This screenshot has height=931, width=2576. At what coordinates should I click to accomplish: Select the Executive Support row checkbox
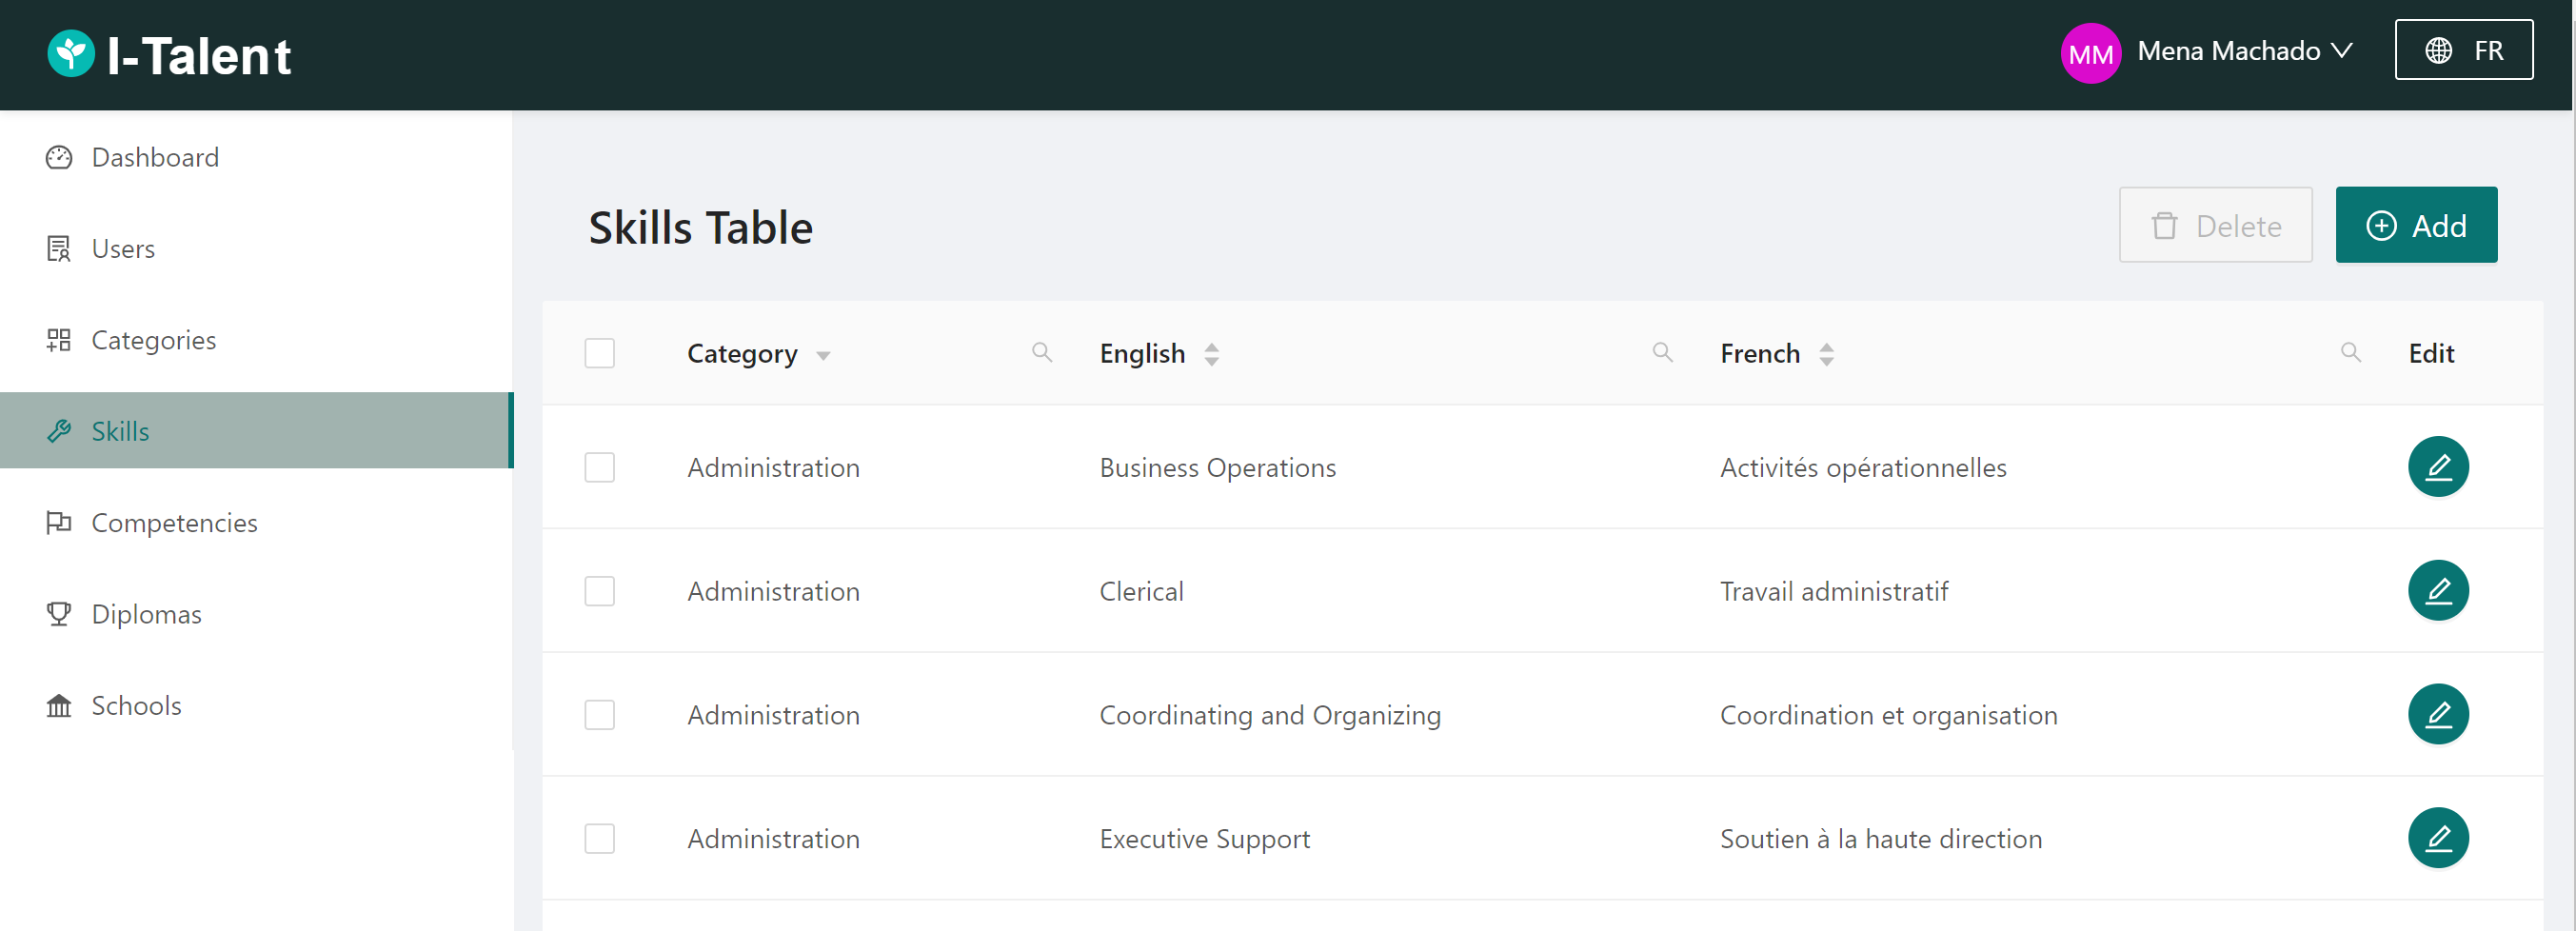tap(599, 838)
